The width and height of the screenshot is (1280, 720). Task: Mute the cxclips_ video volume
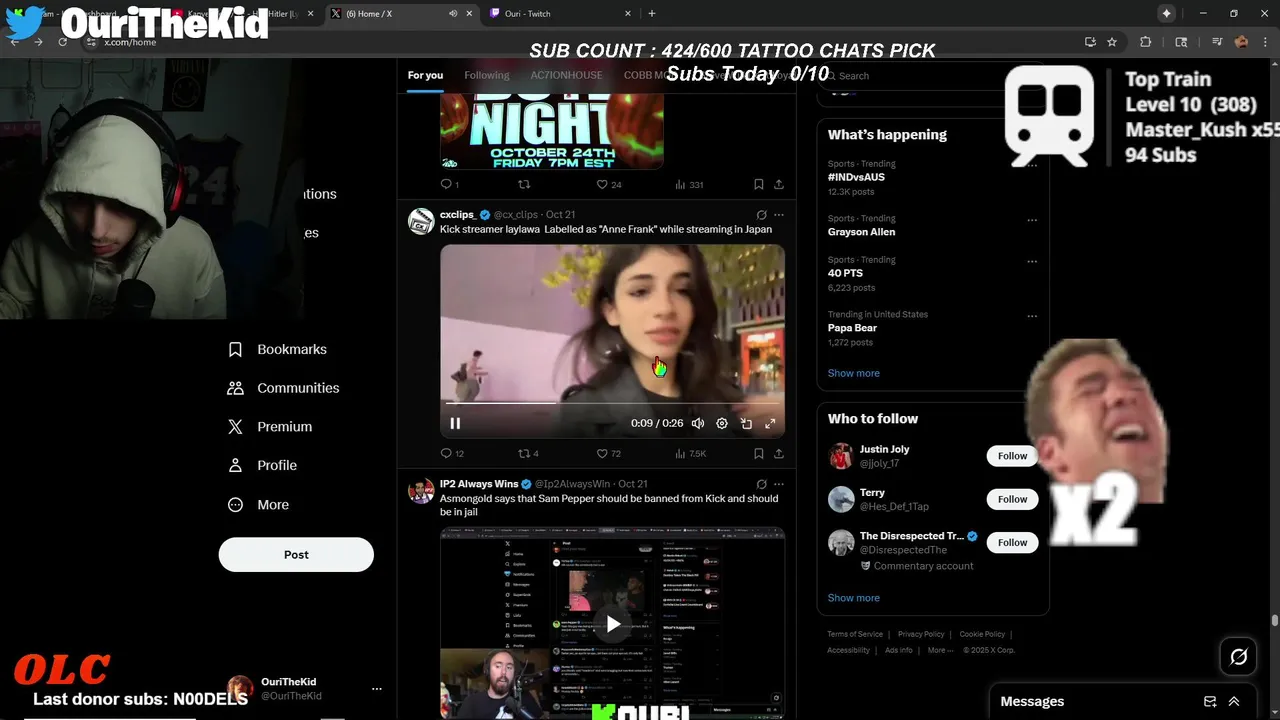tap(698, 423)
